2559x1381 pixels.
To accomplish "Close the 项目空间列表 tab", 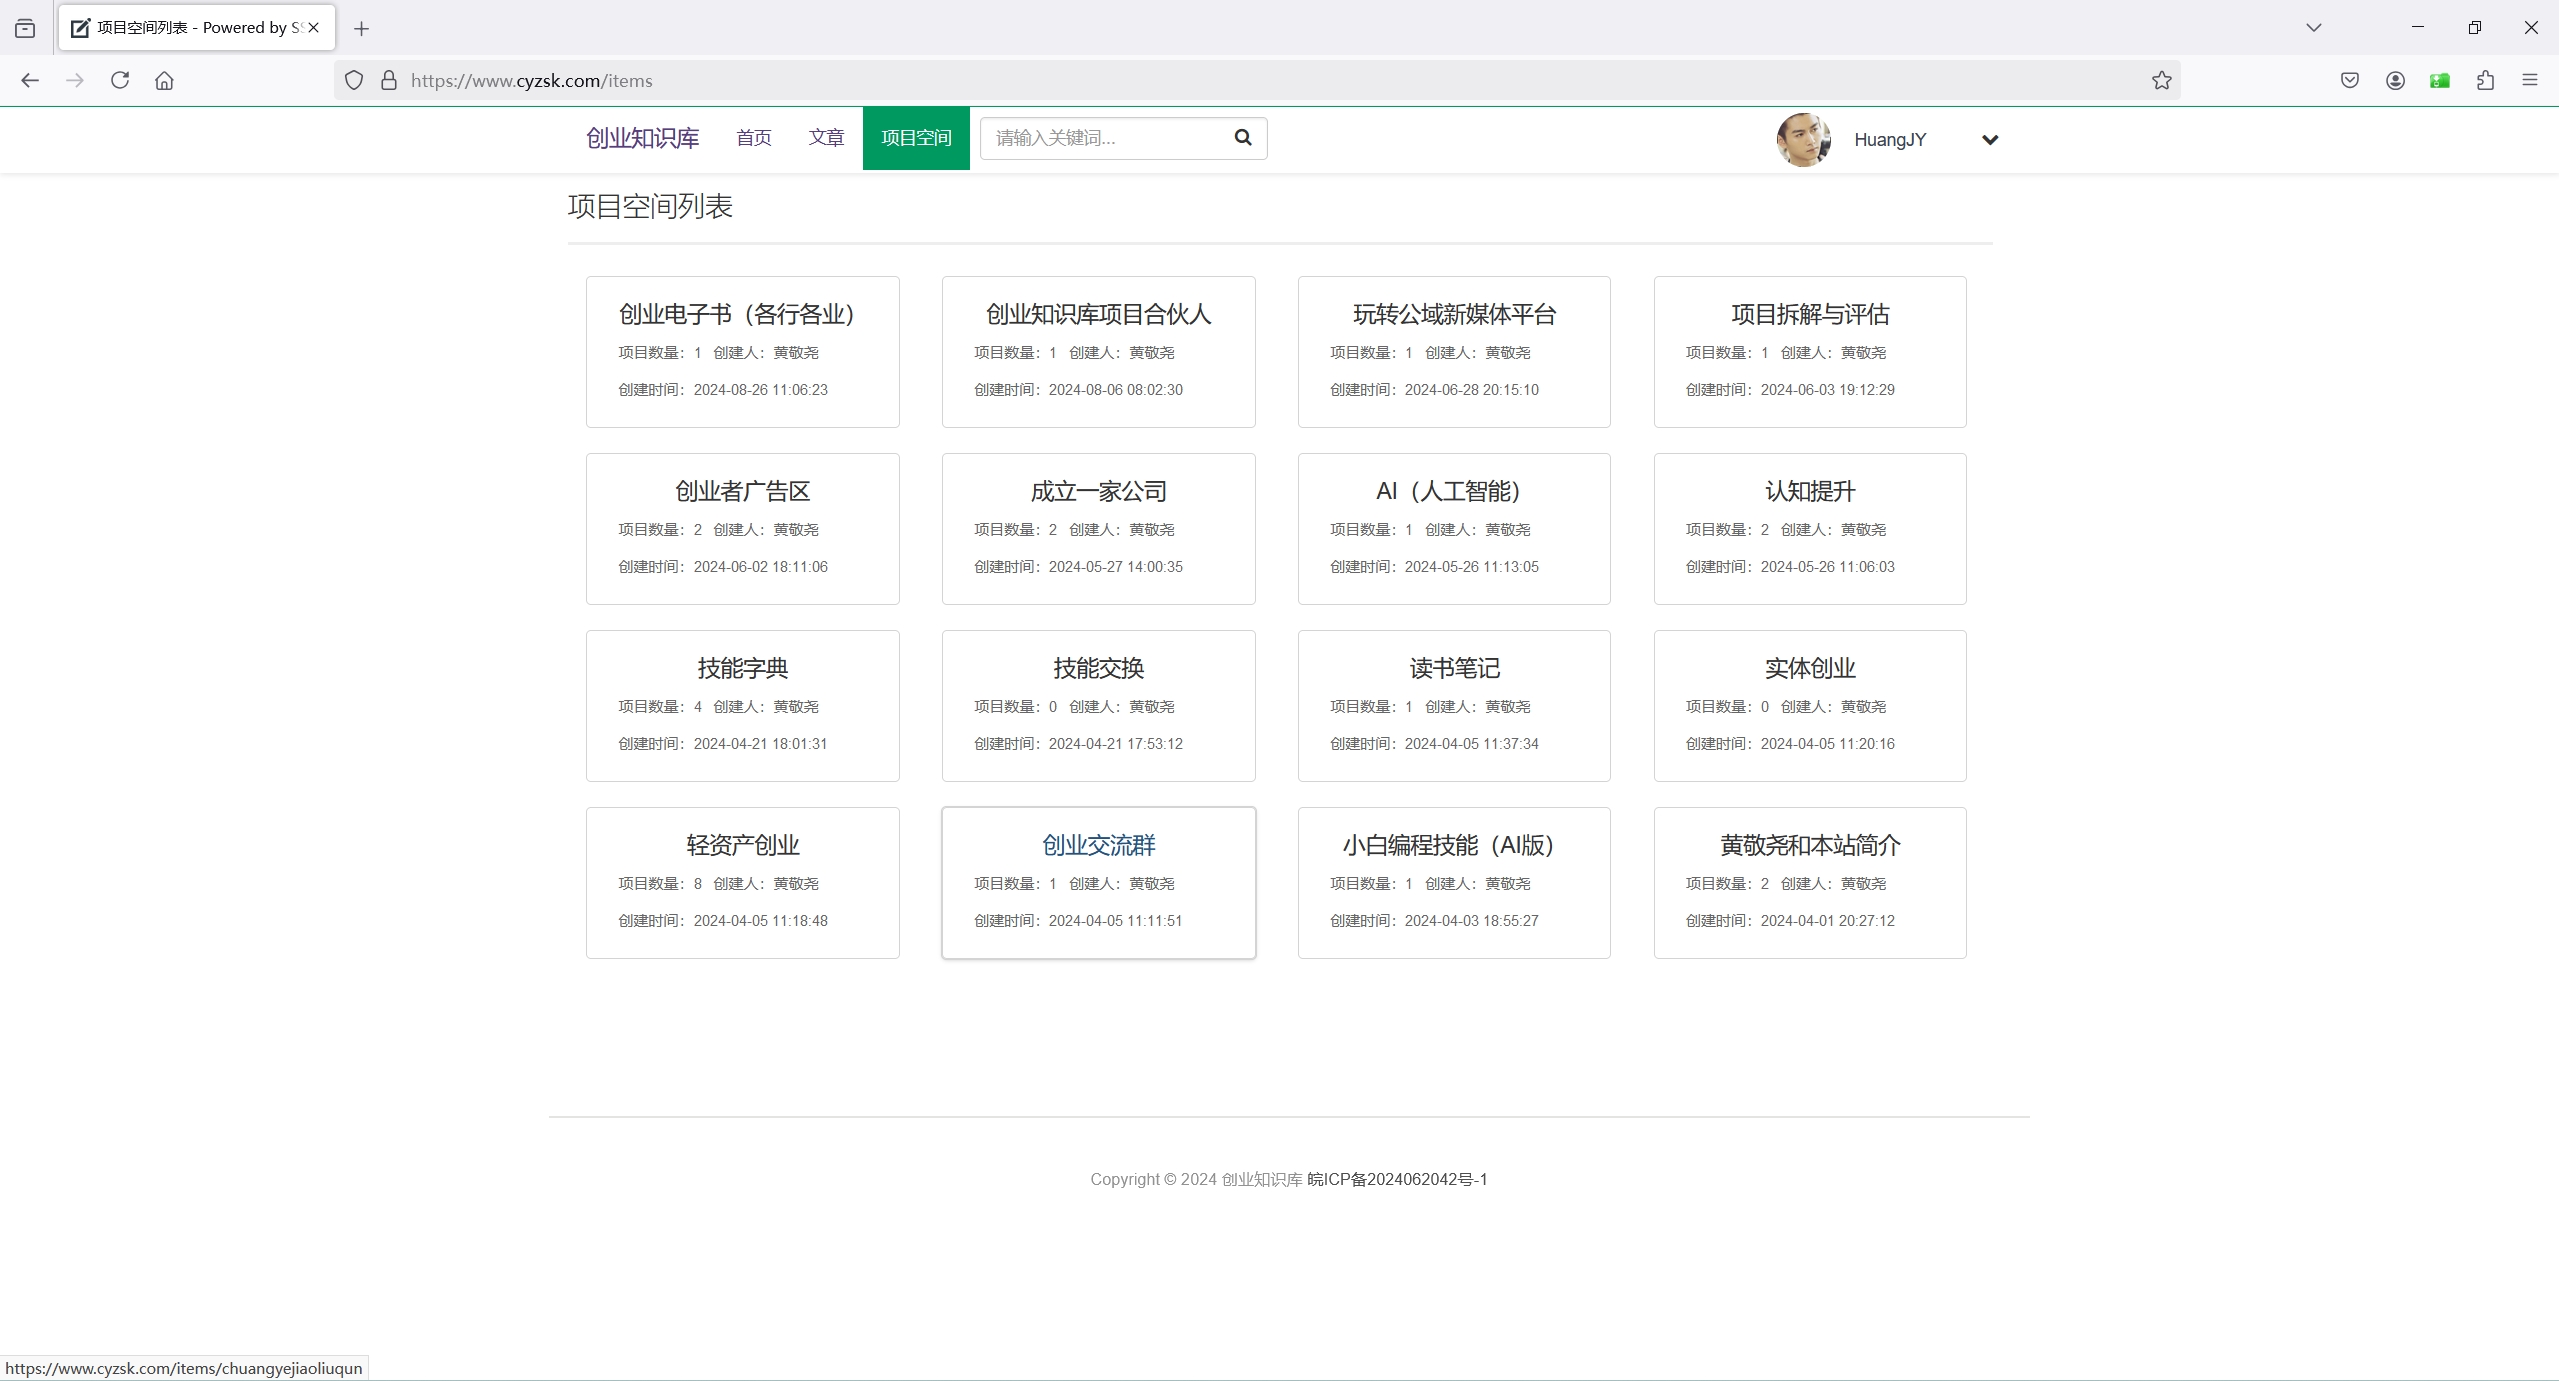I will (314, 28).
